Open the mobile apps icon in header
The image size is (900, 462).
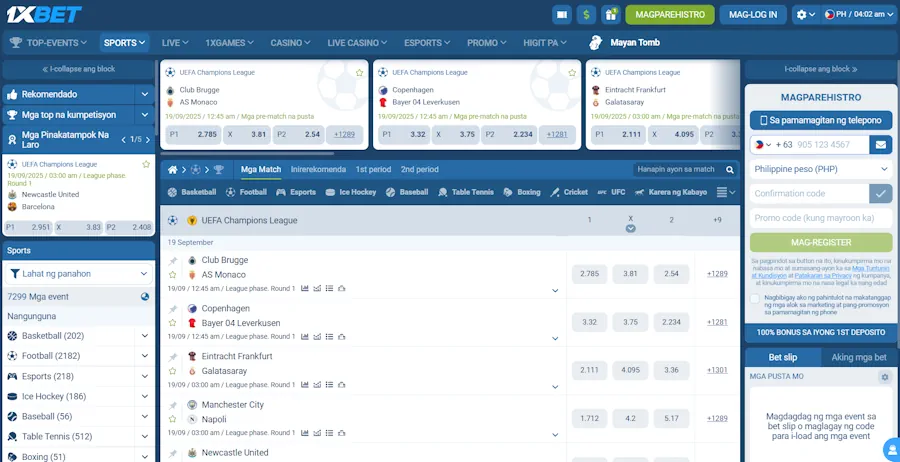[x=562, y=15]
